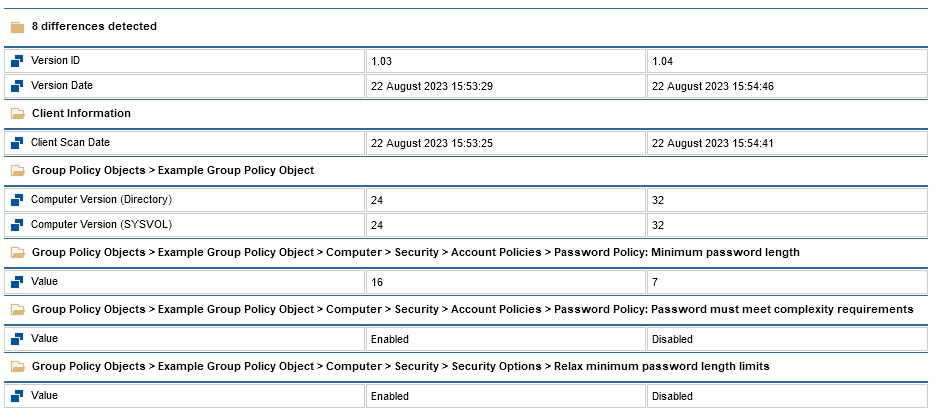Click the icon beside Computer Version (SYSVOL)
Image resolution: width=940 pixels, height=416 pixels.
[17, 225]
